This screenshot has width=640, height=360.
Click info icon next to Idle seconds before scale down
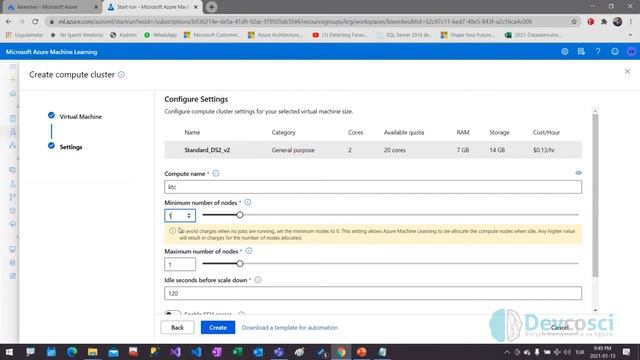[x=258, y=280]
